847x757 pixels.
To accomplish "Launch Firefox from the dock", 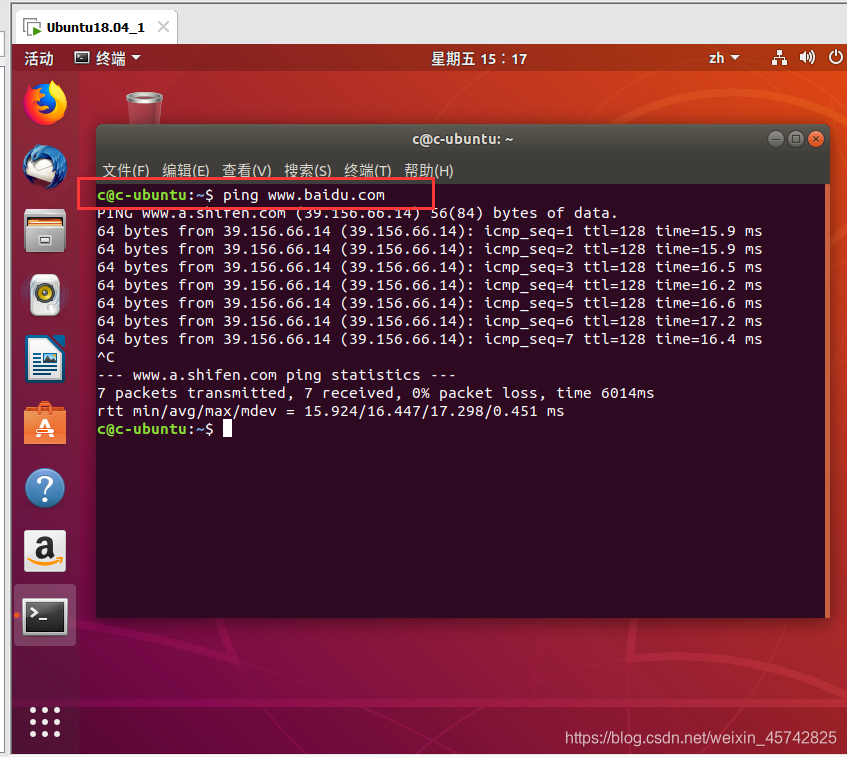I will pos(43,104).
